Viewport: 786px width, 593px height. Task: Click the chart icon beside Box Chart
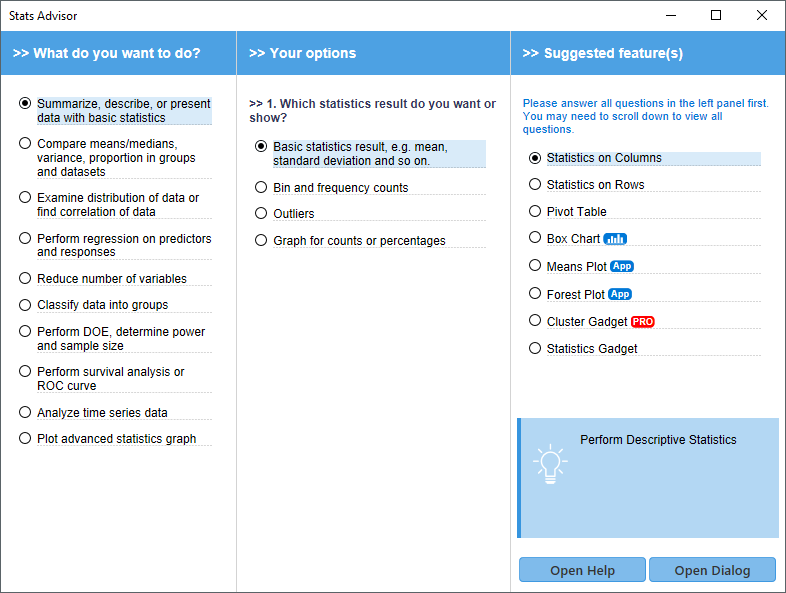615,239
